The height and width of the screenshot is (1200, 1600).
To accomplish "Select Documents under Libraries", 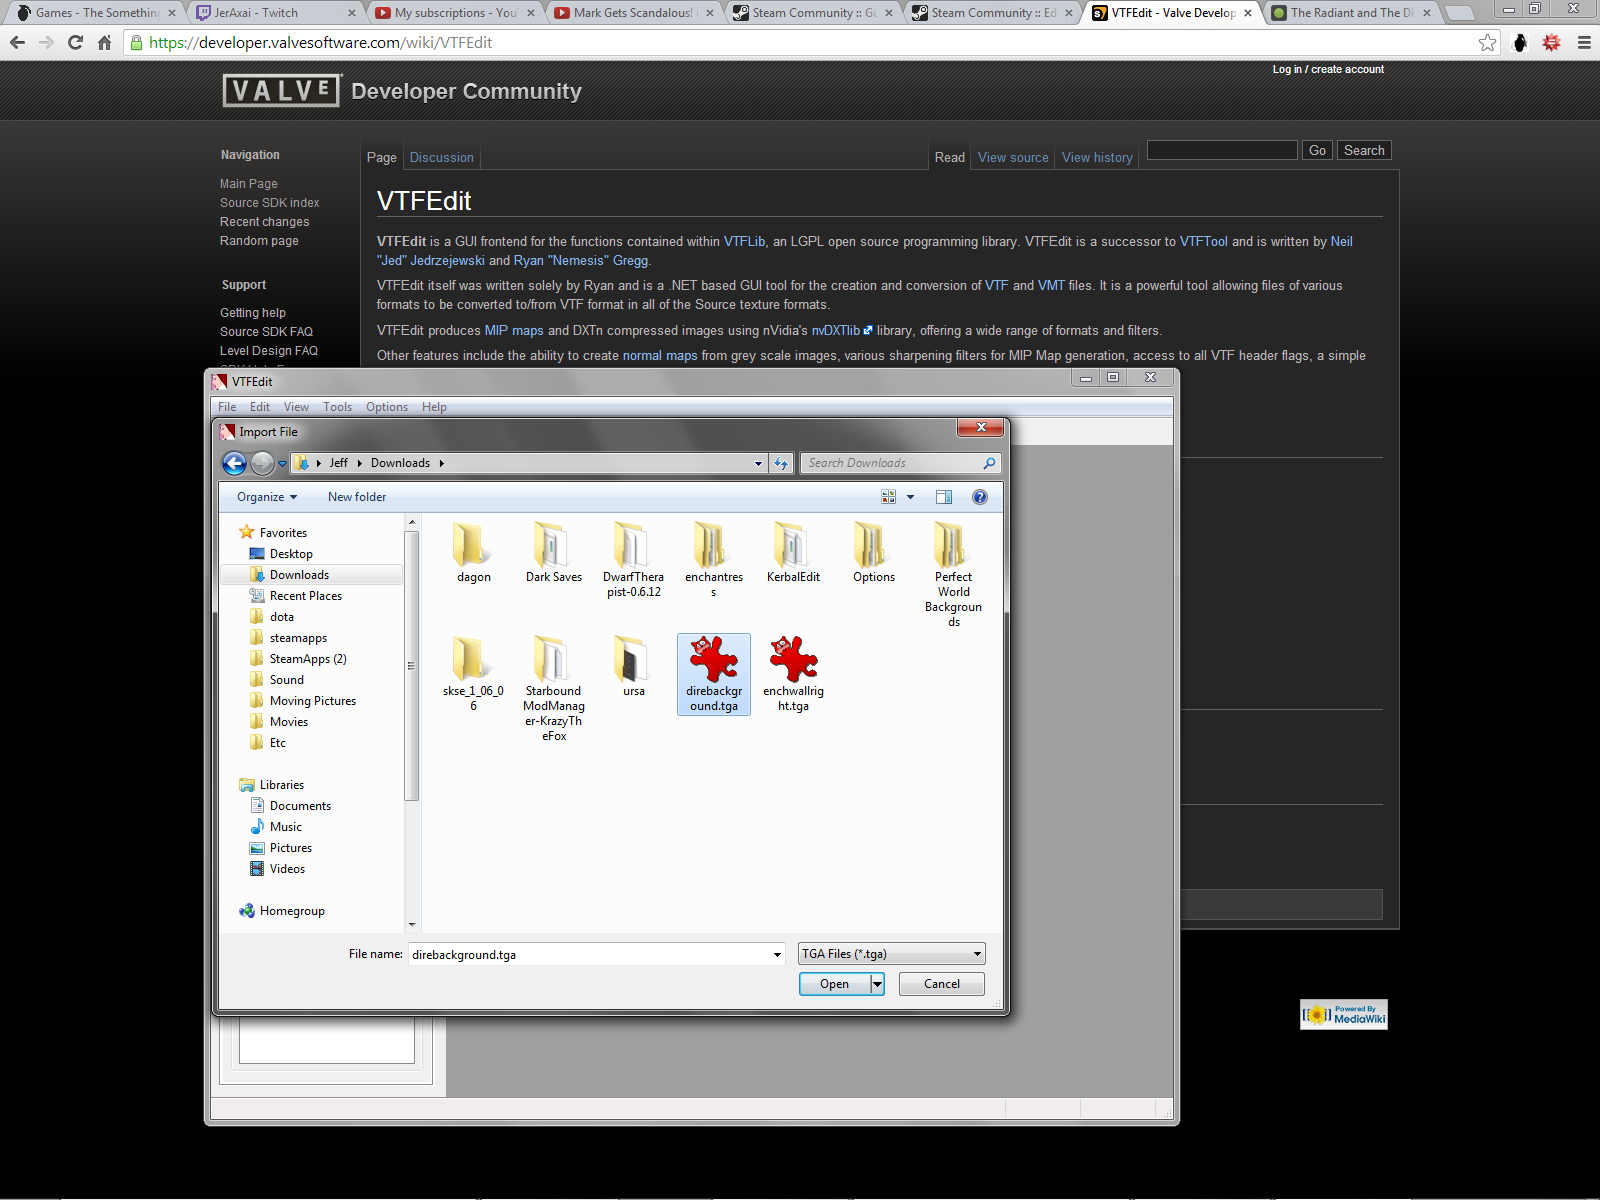I will tap(300, 806).
